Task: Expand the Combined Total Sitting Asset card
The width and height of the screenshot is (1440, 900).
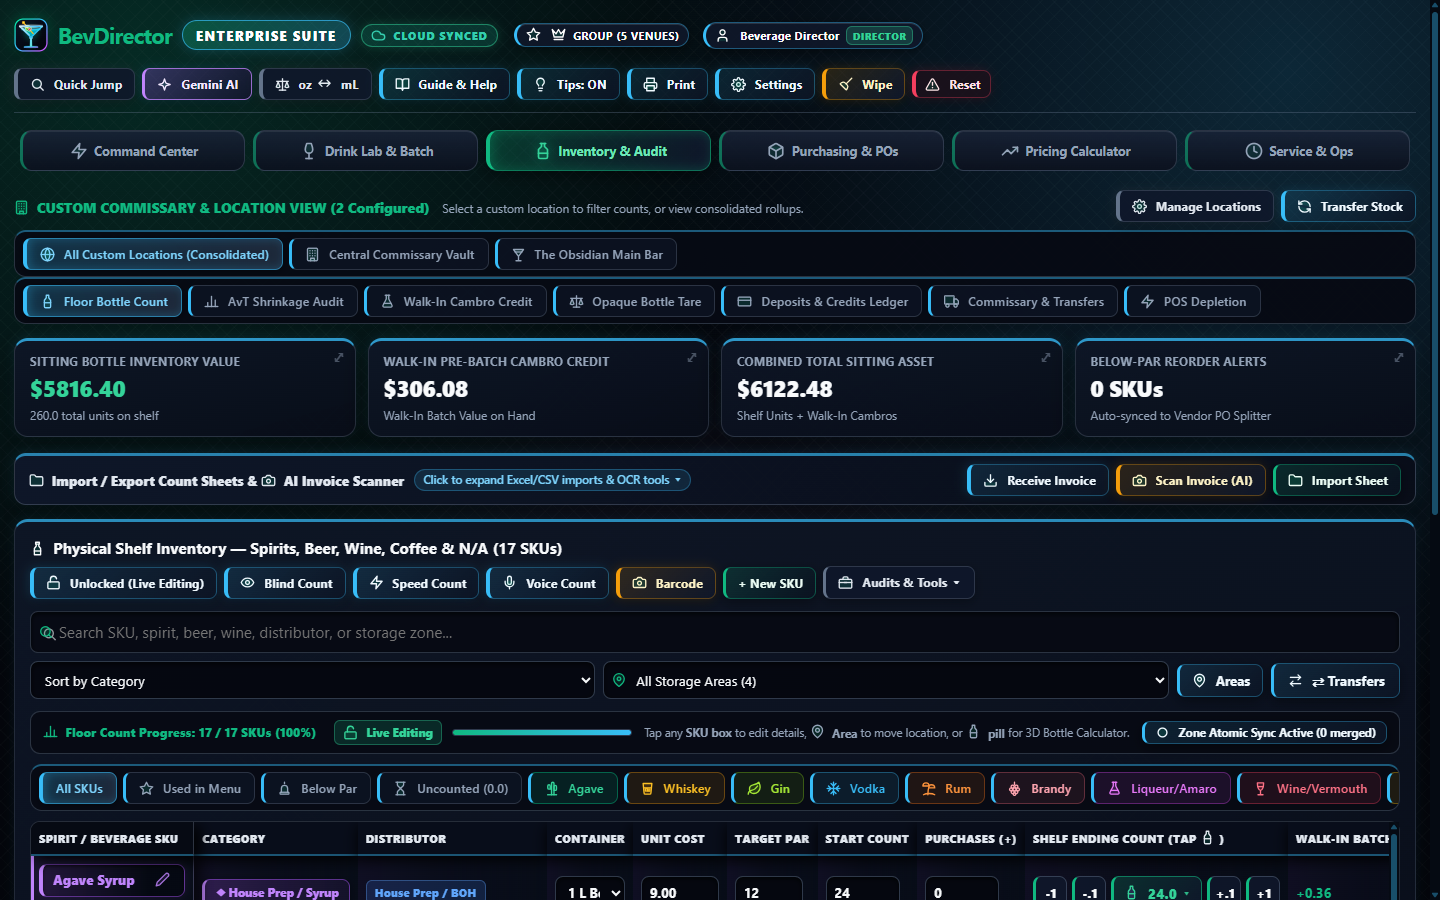Action: pos(1046,357)
